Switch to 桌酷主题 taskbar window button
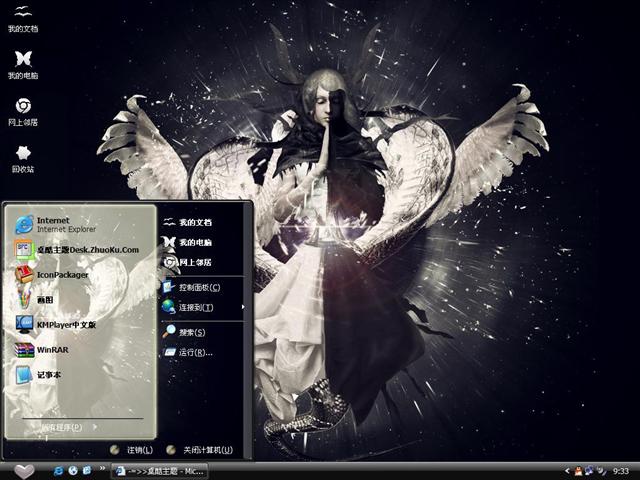Viewport: 640px width, 480px height. point(160,471)
